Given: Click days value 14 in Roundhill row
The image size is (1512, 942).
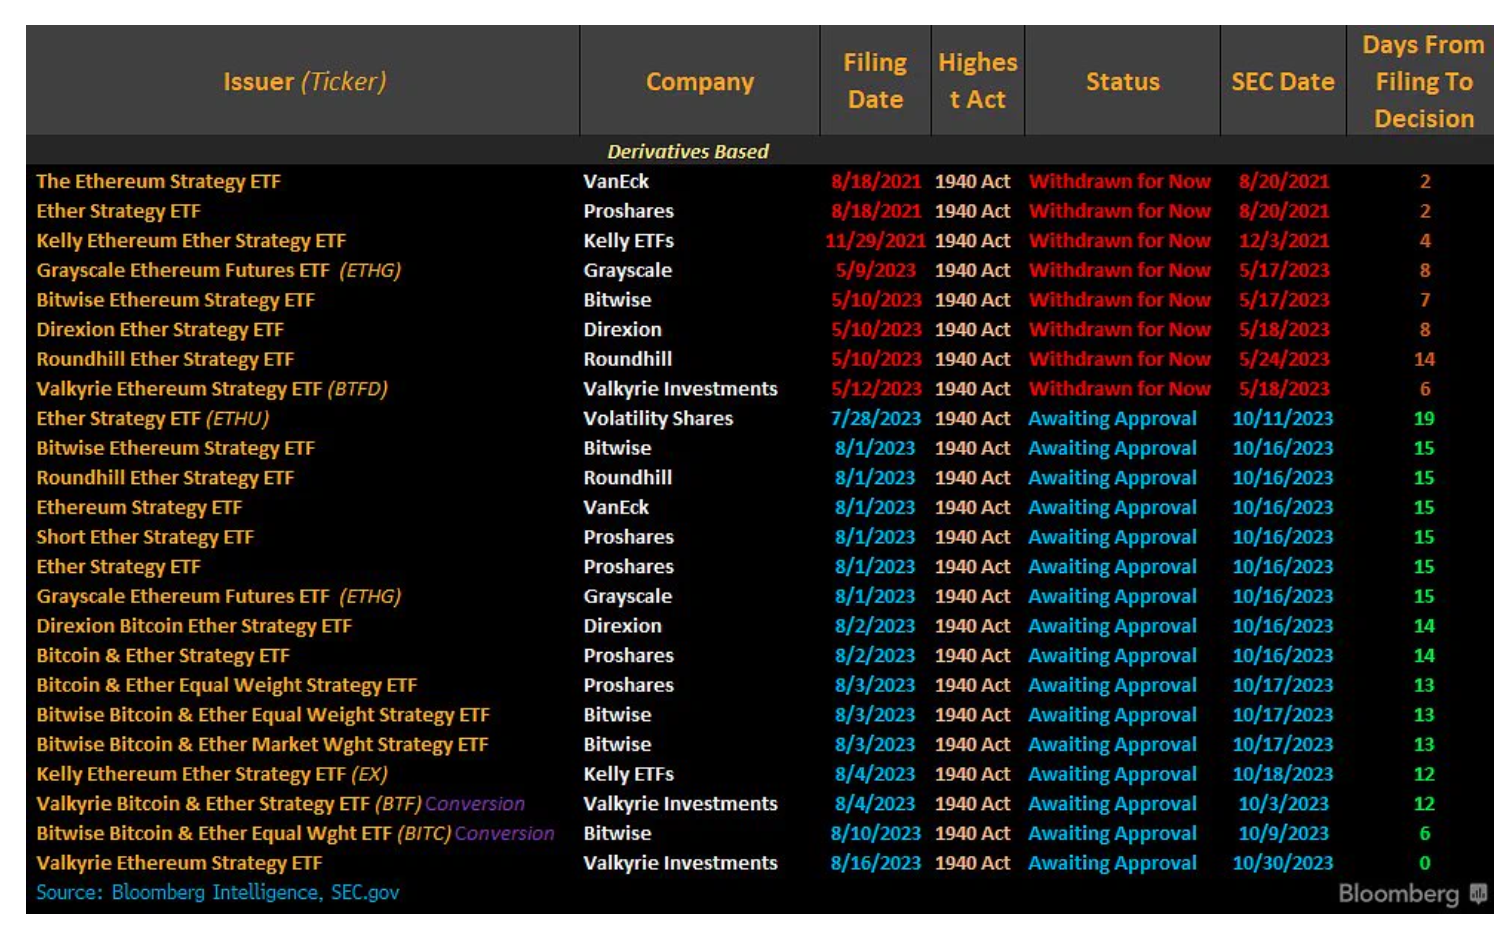Looking at the screenshot, I should [x=1424, y=359].
